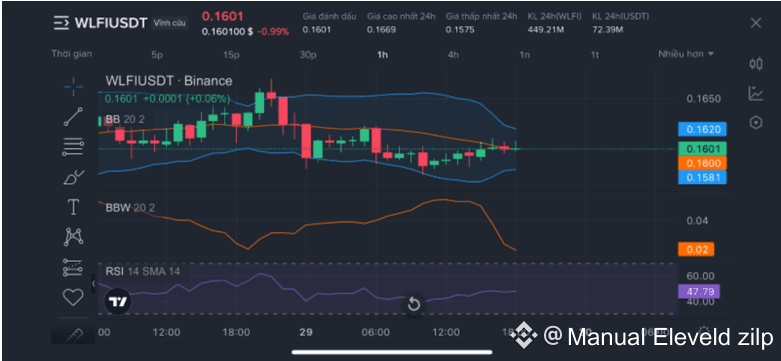Click the green 0.1601 price label
The image size is (781, 361).
point(702,149)
